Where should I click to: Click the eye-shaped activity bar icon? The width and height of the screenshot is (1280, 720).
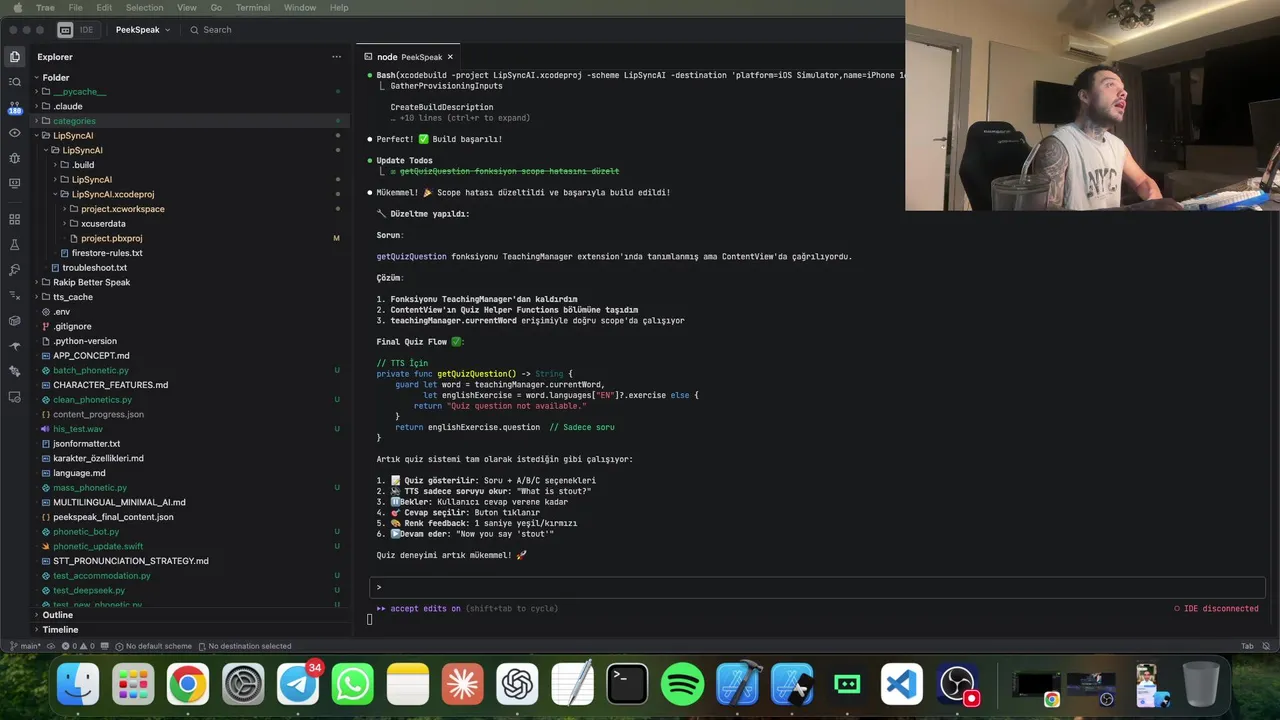(x=14, y=133)
